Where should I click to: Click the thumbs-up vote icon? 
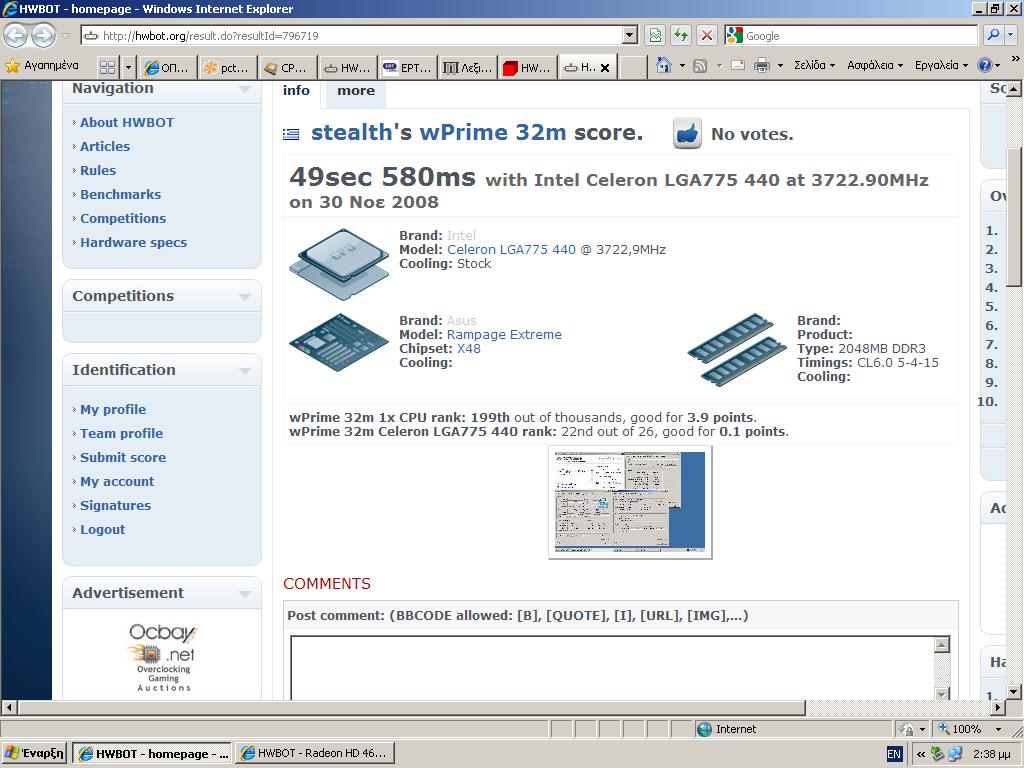tap(687, 133)
